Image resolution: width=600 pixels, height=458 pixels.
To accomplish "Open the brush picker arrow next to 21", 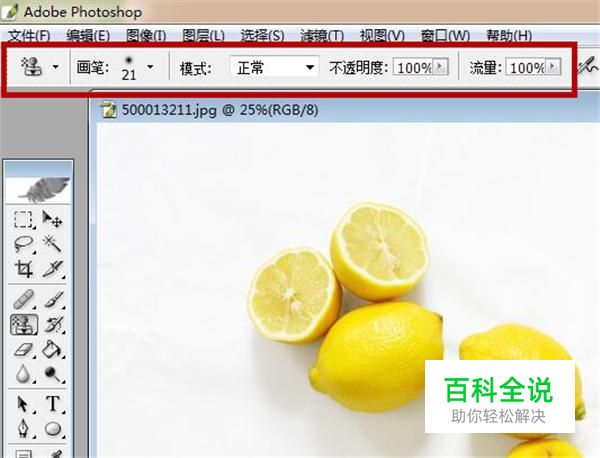I will pyautogui.click(x=150, y=67).
